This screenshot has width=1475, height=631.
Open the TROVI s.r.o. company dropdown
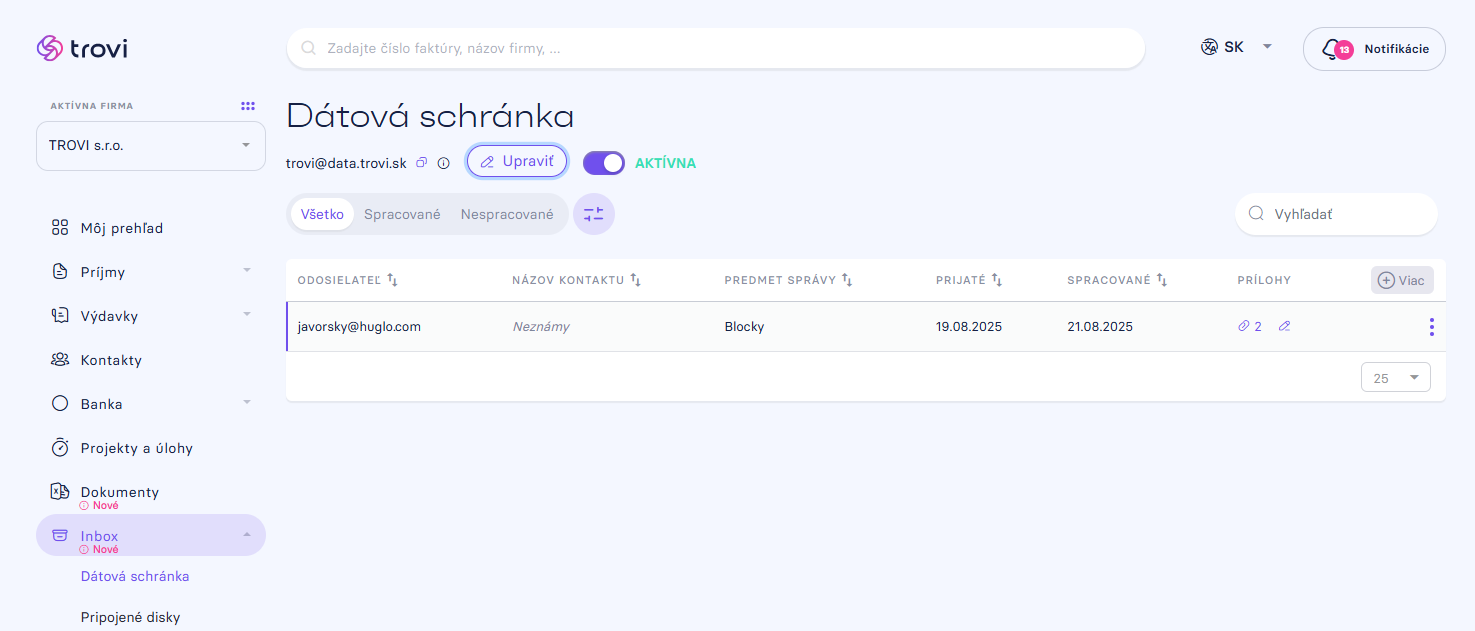[x=151, y=146]
